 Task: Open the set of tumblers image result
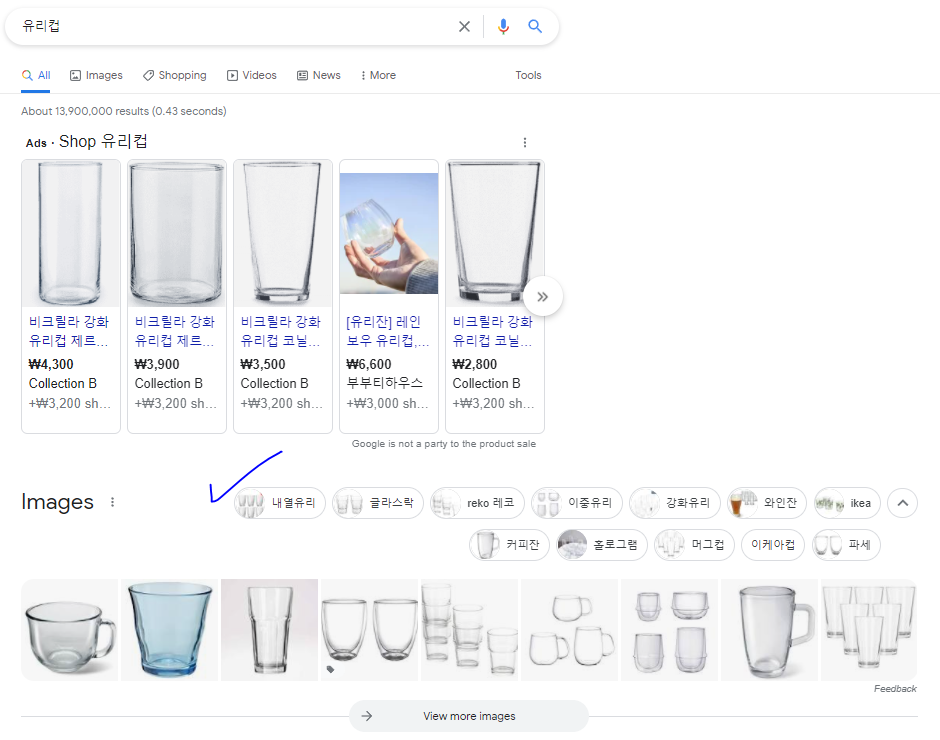[x=869, y=630]
